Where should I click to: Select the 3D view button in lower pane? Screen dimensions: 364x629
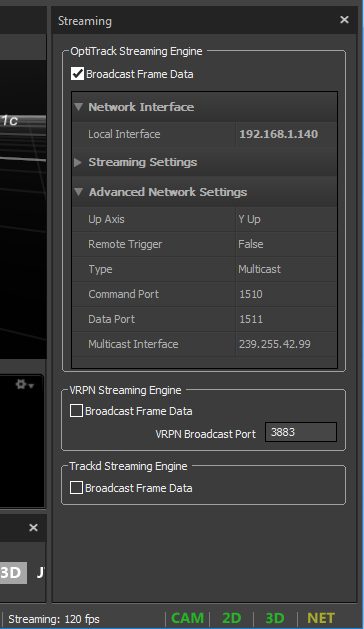12,572
